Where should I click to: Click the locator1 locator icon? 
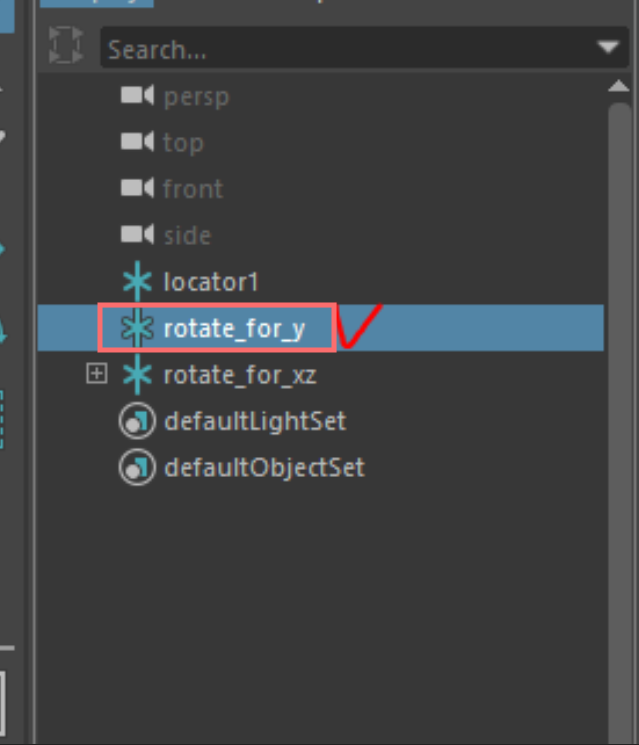click(x=136, y=282)
